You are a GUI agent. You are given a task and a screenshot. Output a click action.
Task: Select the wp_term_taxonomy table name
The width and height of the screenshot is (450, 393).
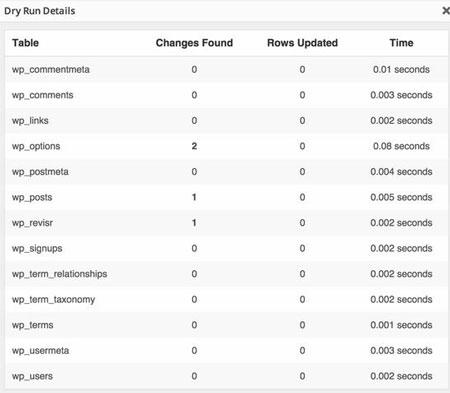tap(54, 300)
